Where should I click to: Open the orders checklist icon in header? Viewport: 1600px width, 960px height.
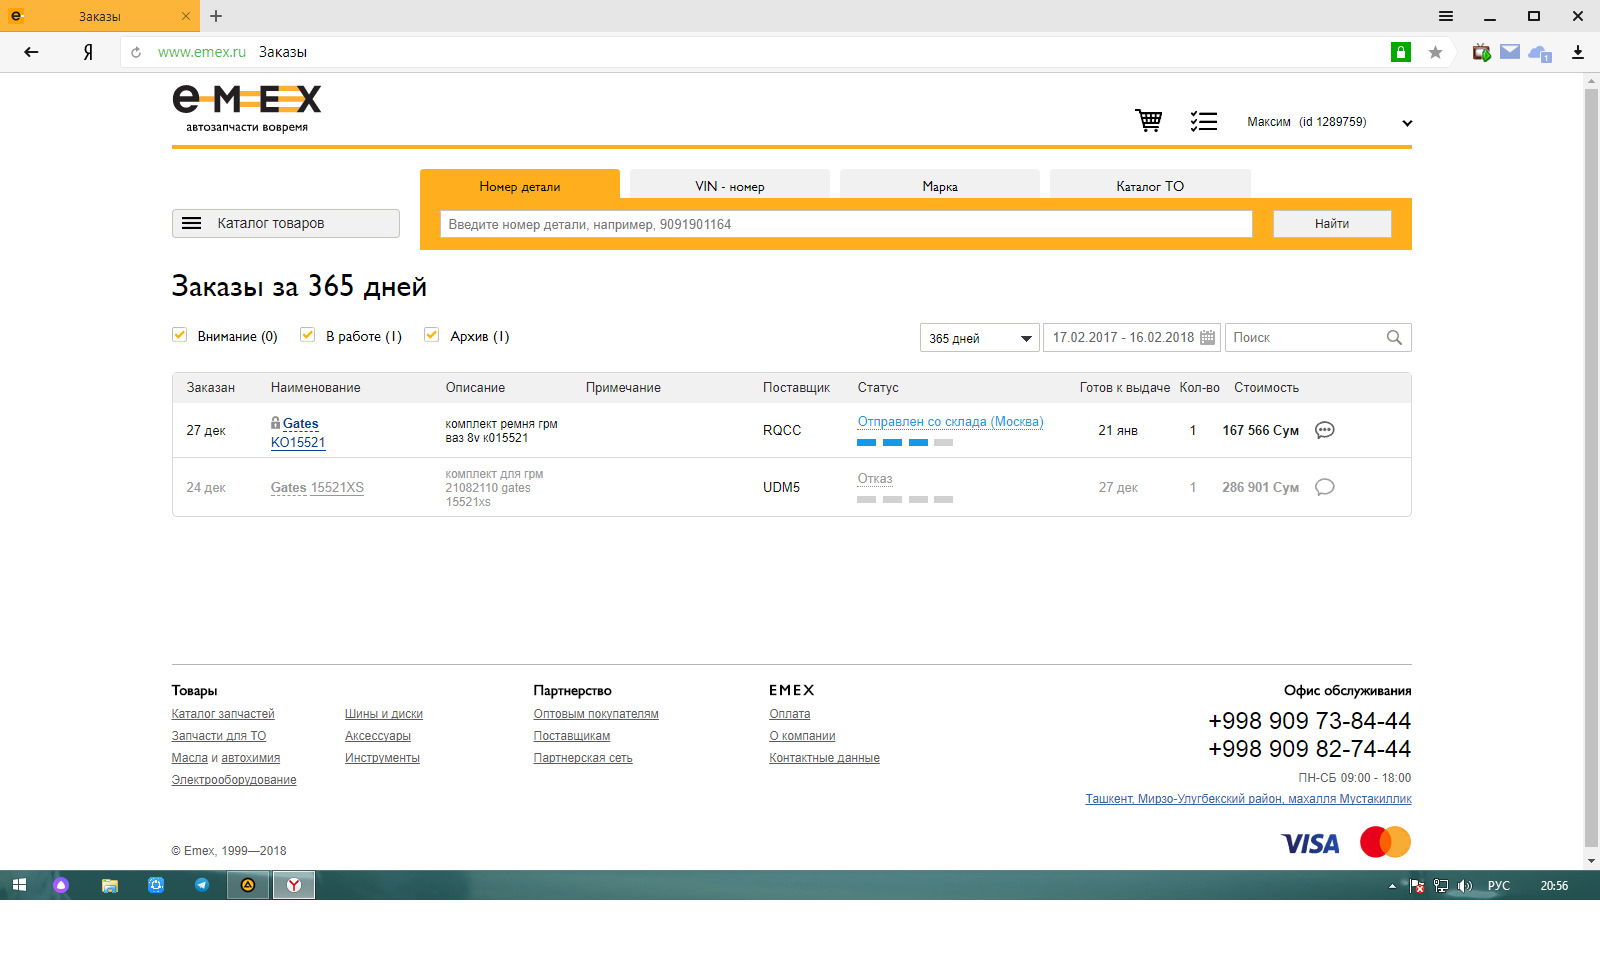[x=1204, y=122]
